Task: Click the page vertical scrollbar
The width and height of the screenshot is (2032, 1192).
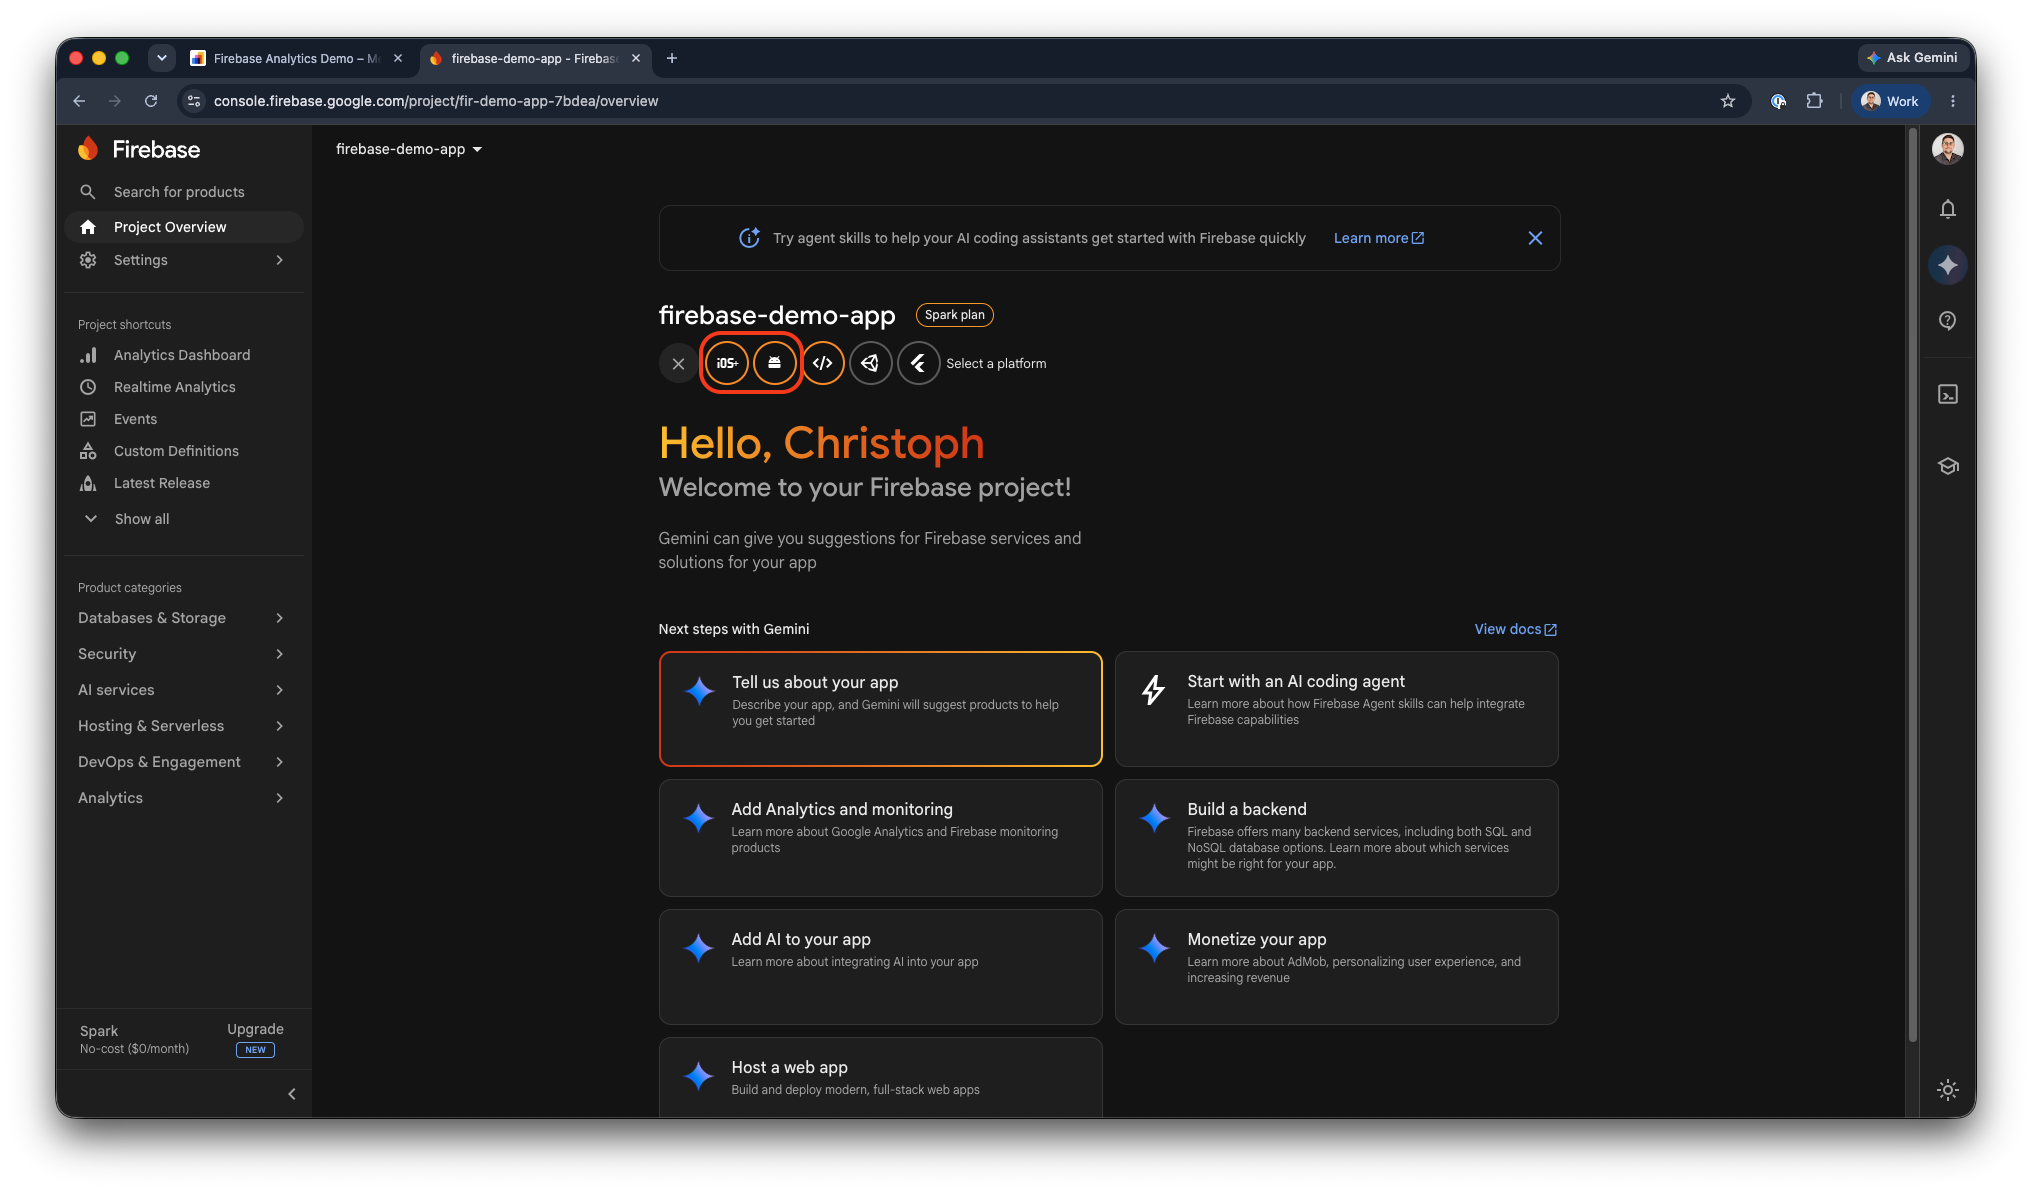Action: point(1912,587)
